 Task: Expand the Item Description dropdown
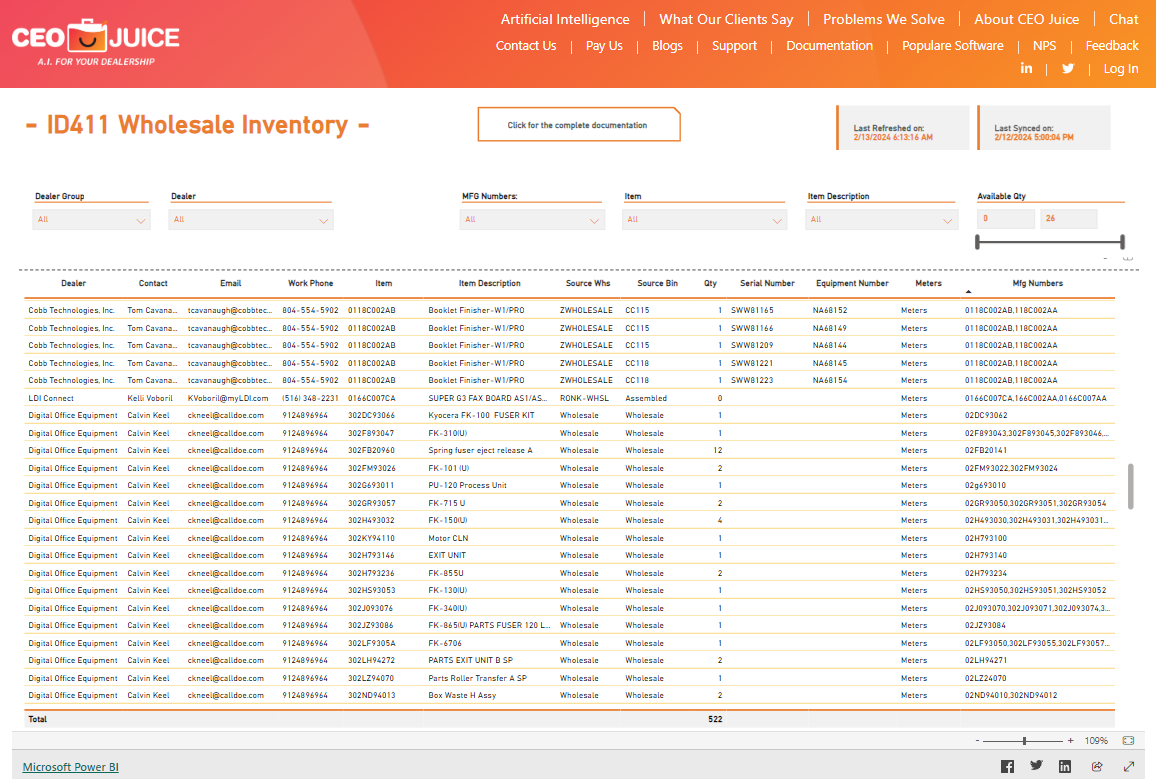882,220
